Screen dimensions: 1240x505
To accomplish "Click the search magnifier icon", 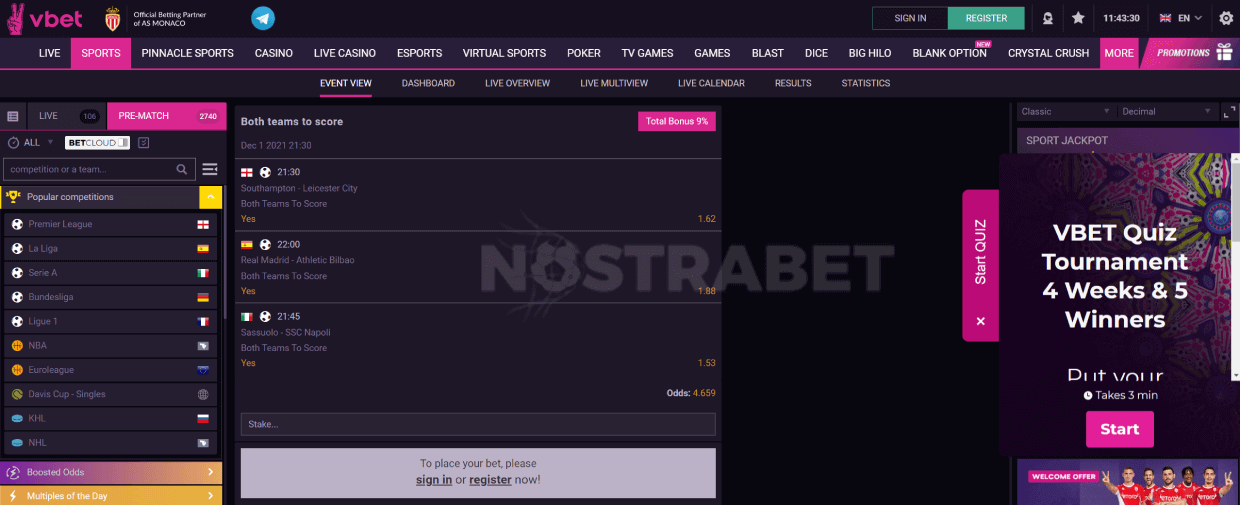I will coord(182,169).
